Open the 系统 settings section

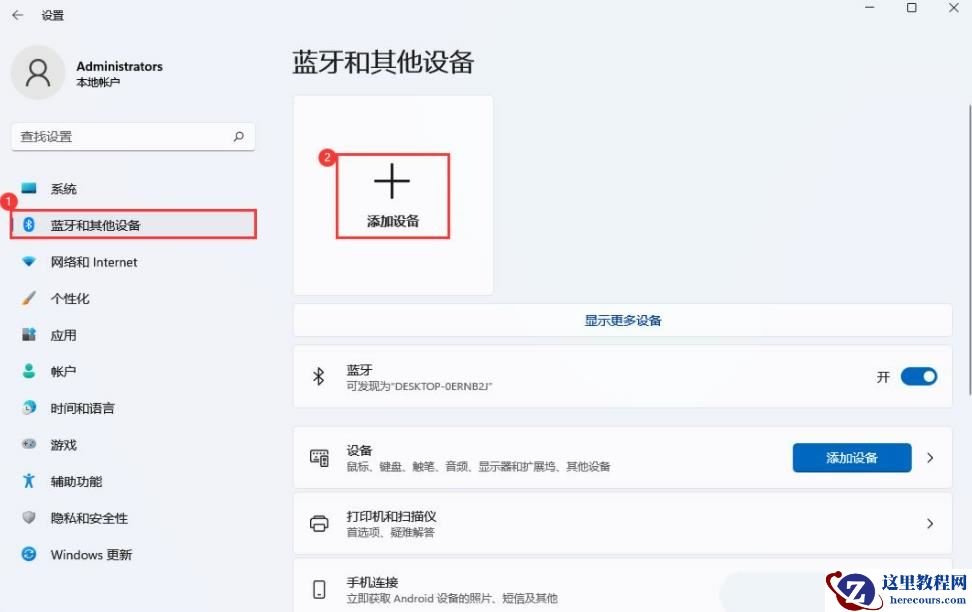pos(64,188)
